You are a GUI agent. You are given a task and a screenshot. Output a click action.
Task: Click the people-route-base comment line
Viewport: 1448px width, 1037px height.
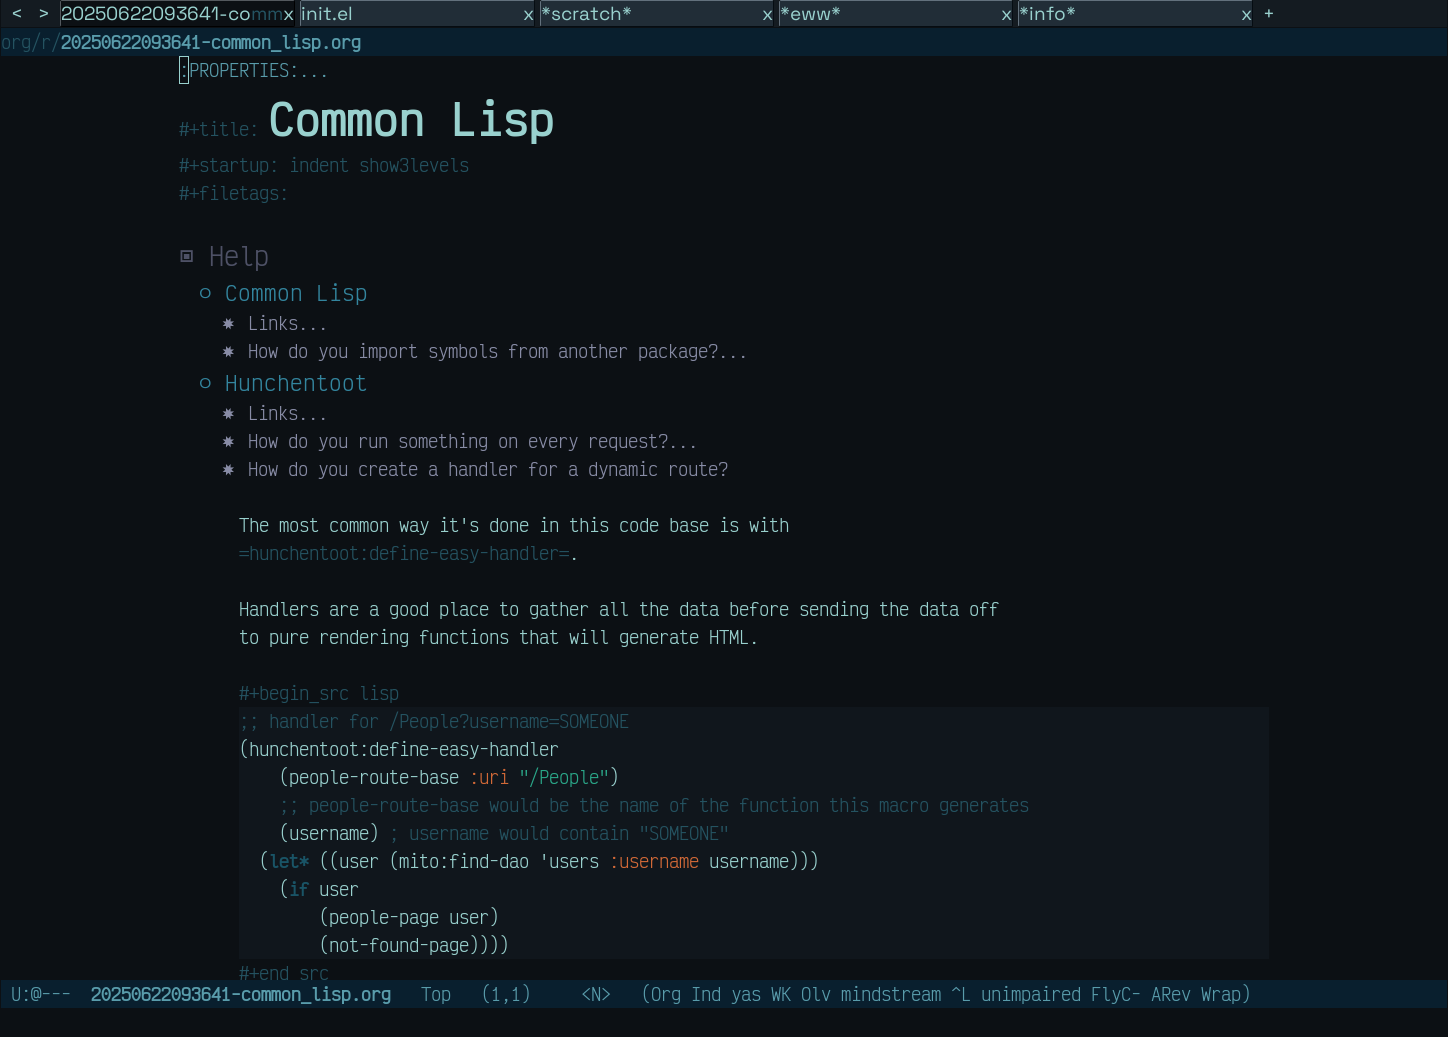pyautogui.click(x=654, y=806)
